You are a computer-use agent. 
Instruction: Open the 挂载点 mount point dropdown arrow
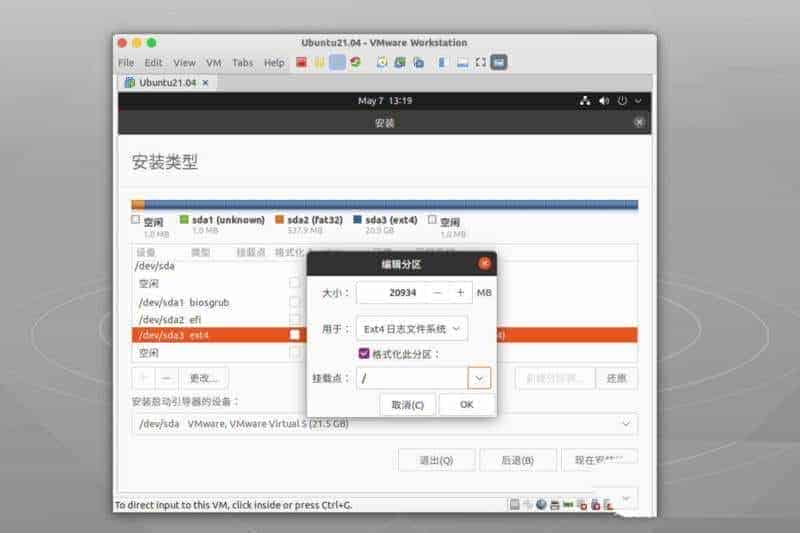click(479, 378)
